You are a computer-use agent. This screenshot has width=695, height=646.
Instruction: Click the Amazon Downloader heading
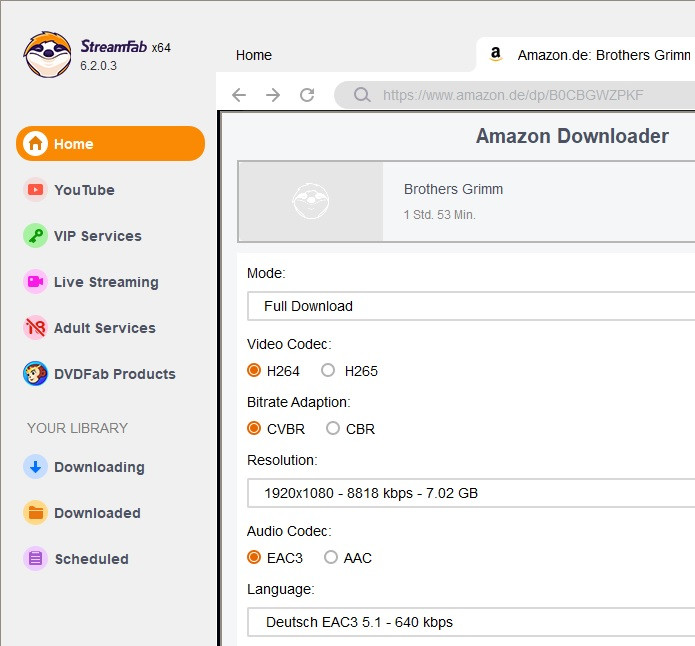click(572, 136)
